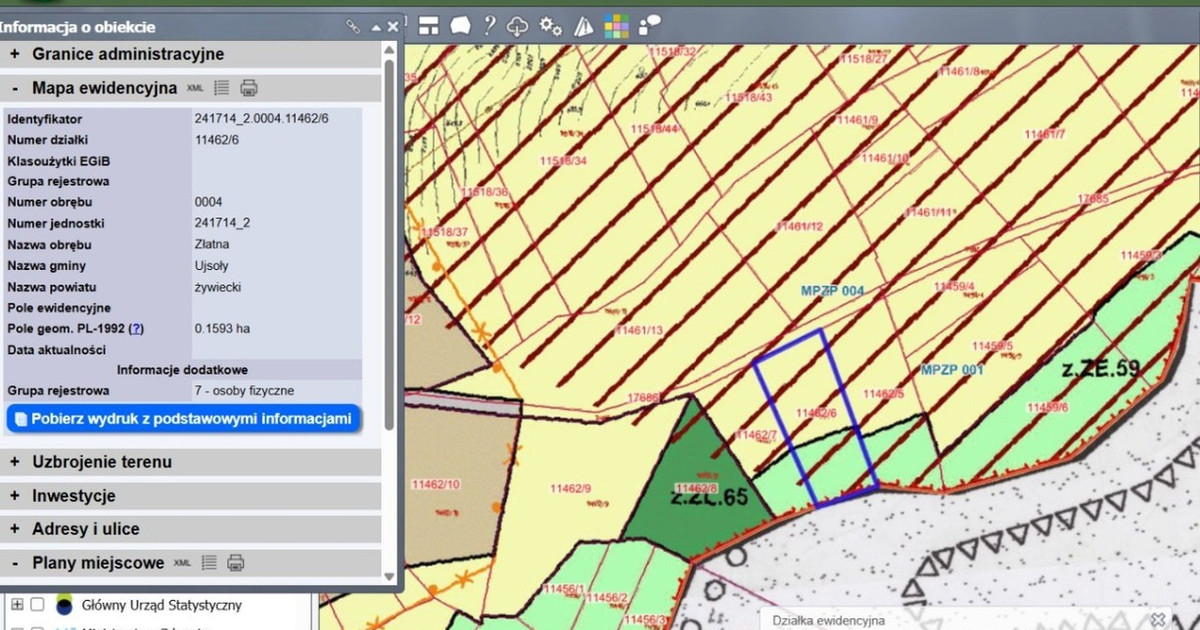
Task: Close the Działka ewidencyjna popup at bottom
Action: (1158, 621)
